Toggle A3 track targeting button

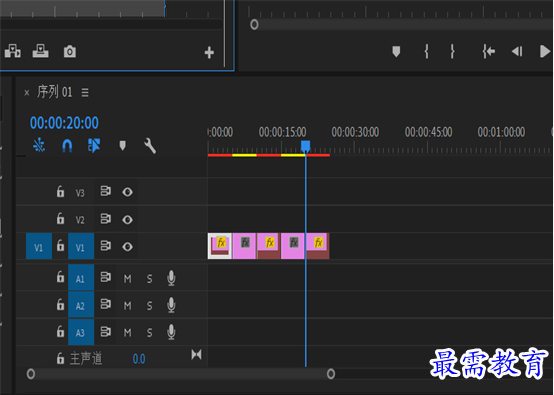[x=81, y=332]
